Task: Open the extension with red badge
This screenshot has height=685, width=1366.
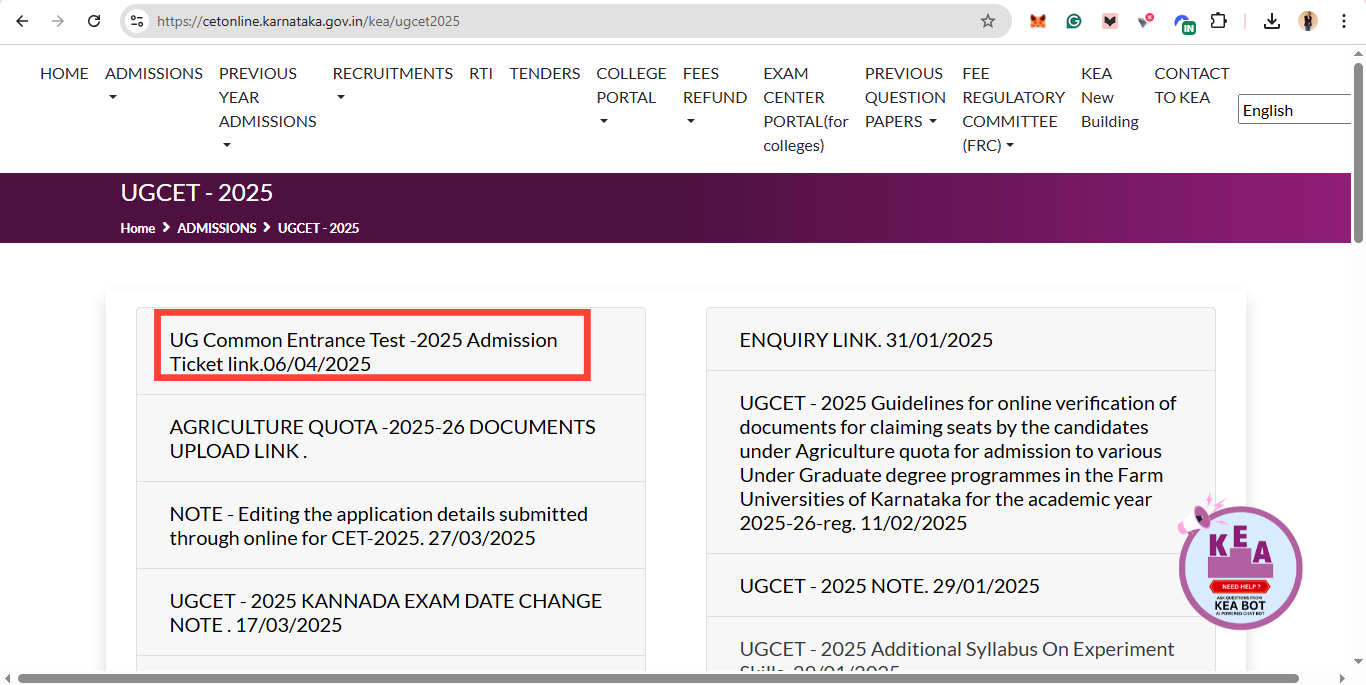Action: click(1146, 20)
